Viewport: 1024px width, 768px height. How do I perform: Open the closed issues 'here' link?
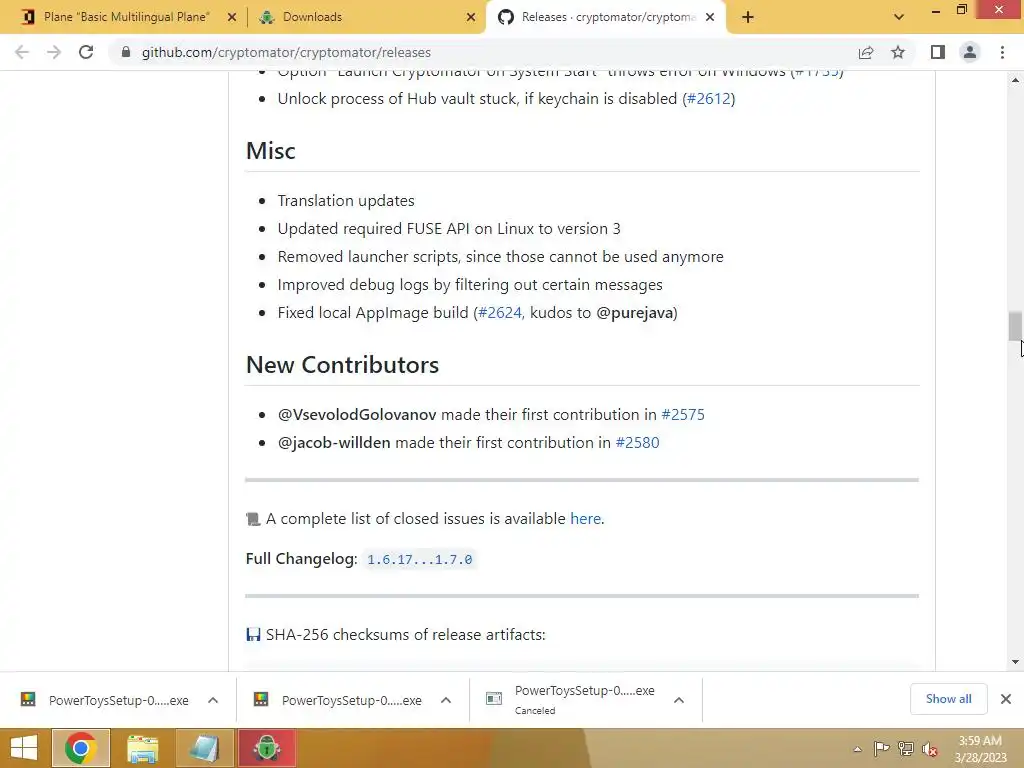coord(585,519)
